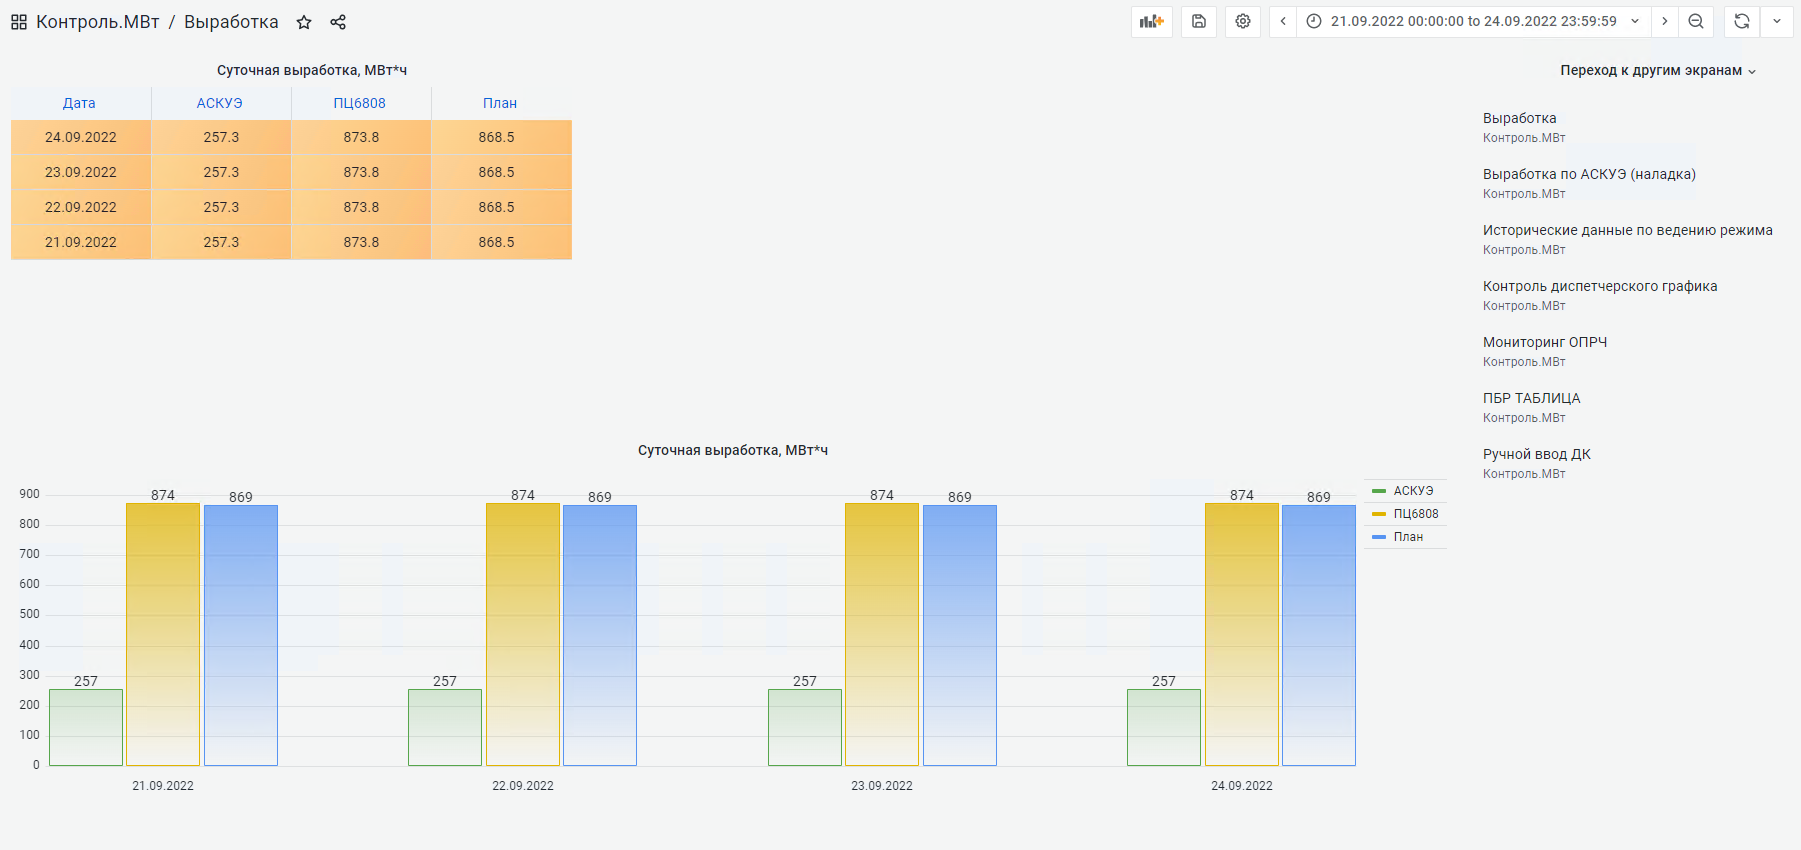Collapse the Переход к другим экранам panel menu
Image resolution: width=1801 pixels, height=850 pixels.
coord(1657,70)
